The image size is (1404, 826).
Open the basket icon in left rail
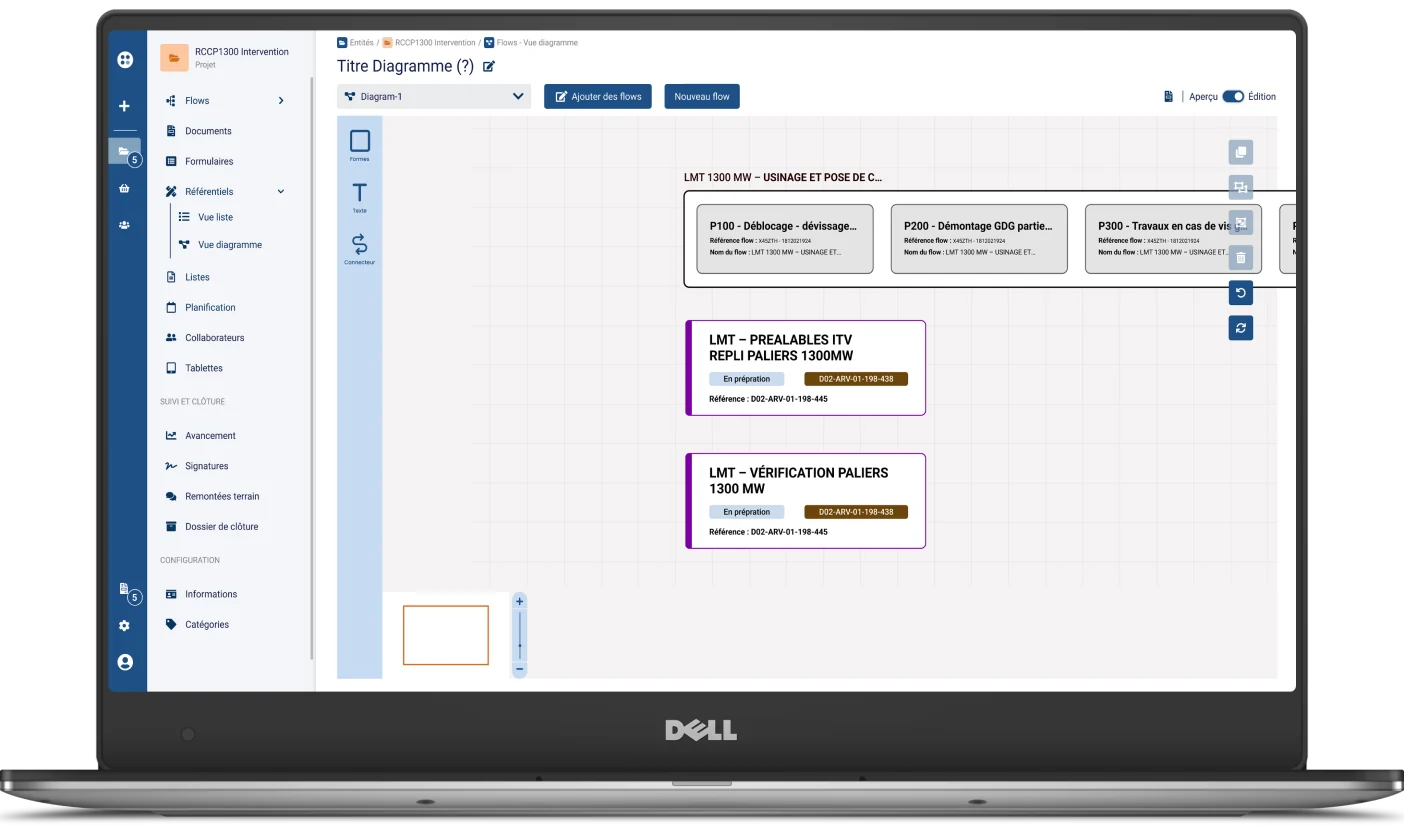coord(124,188)
